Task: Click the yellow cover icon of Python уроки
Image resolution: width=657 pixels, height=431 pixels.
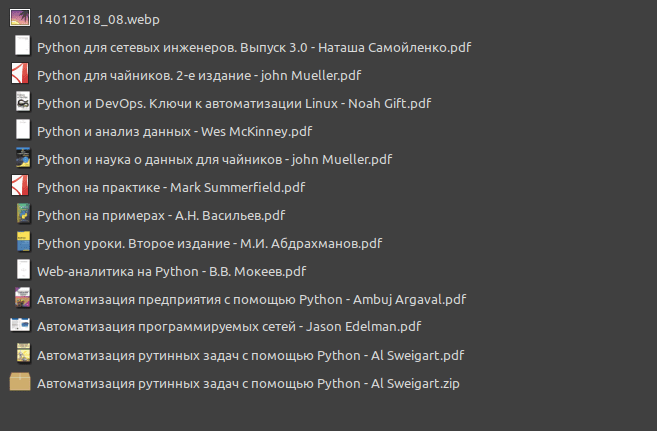Action: coord(20,242)
